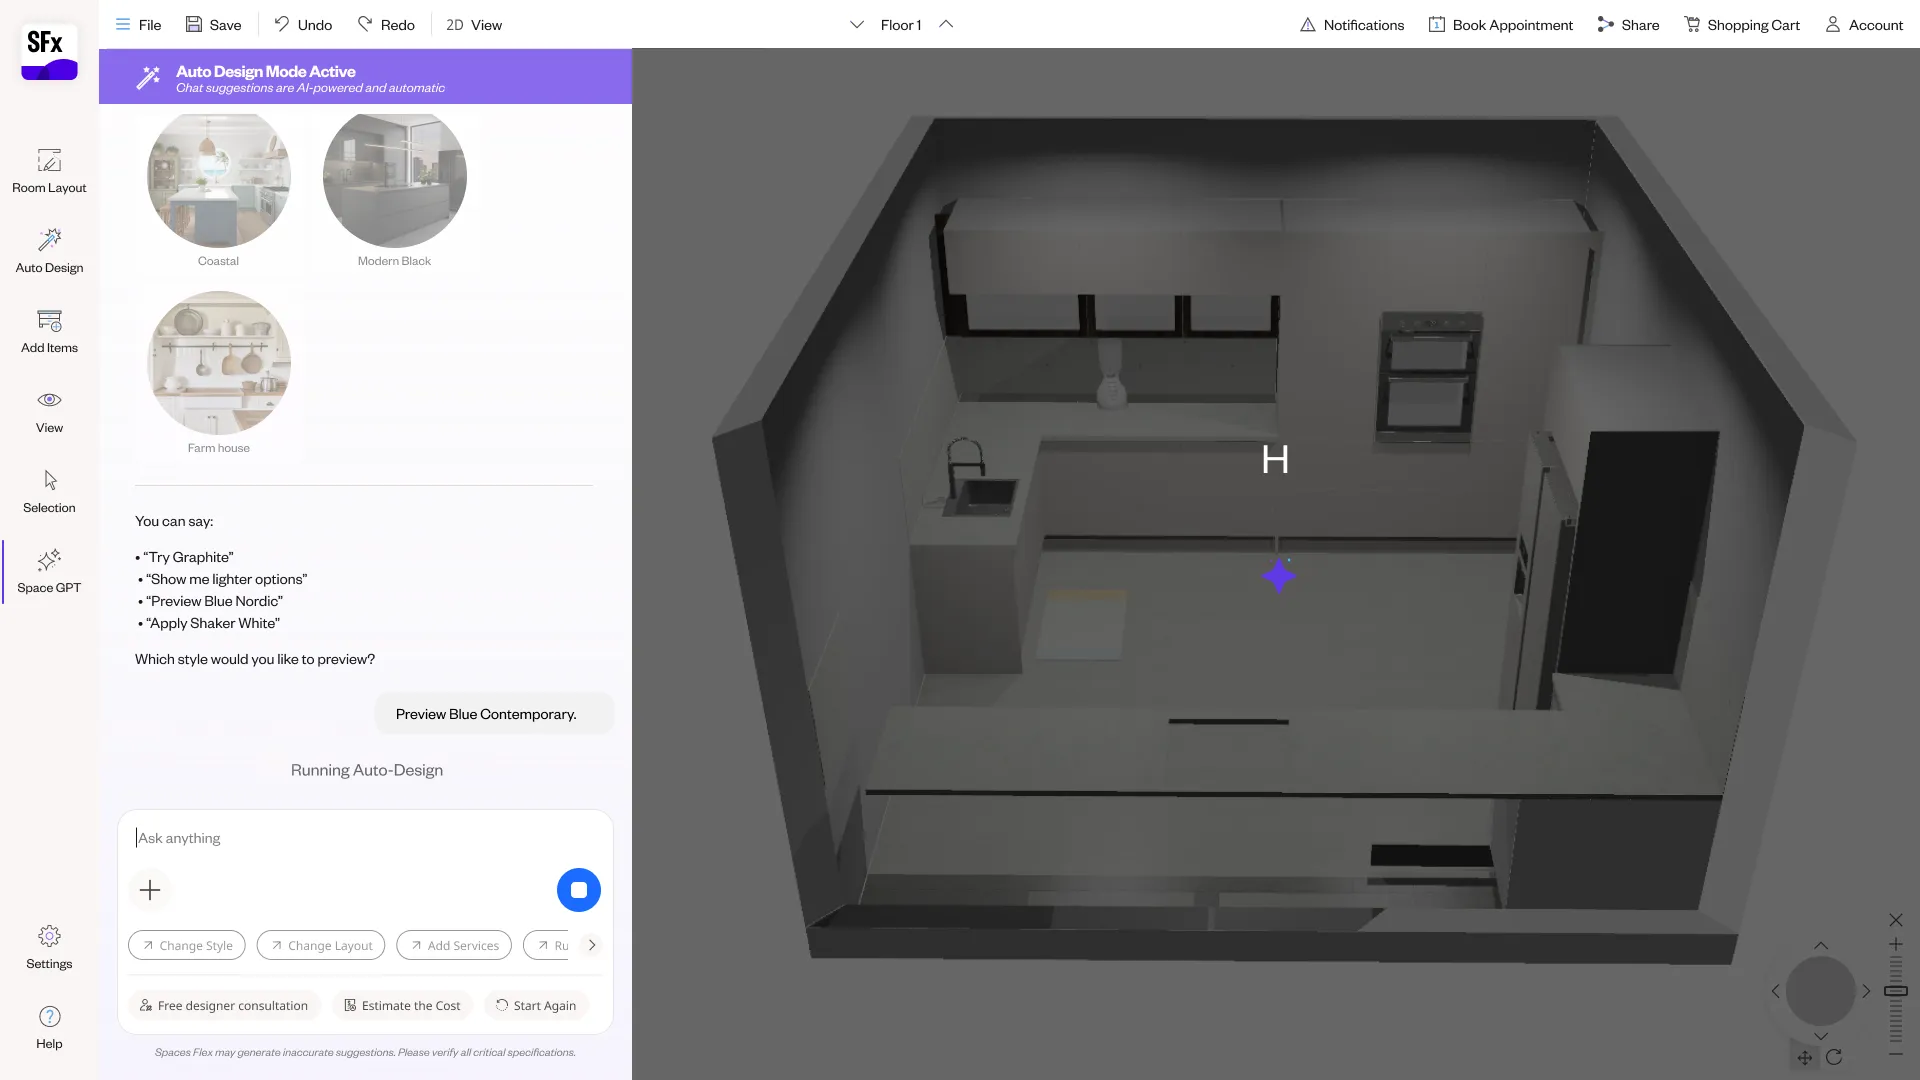
Task: Switch to 2D View
Action: tap(474, 24)
